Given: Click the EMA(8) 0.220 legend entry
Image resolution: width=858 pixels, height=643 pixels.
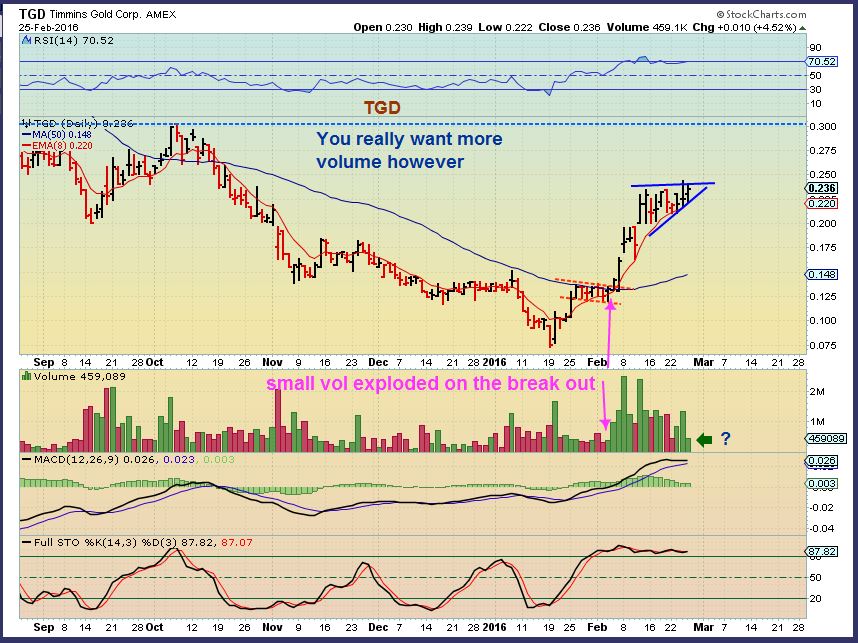Looking at the screenshot, I should coord(57,146).
